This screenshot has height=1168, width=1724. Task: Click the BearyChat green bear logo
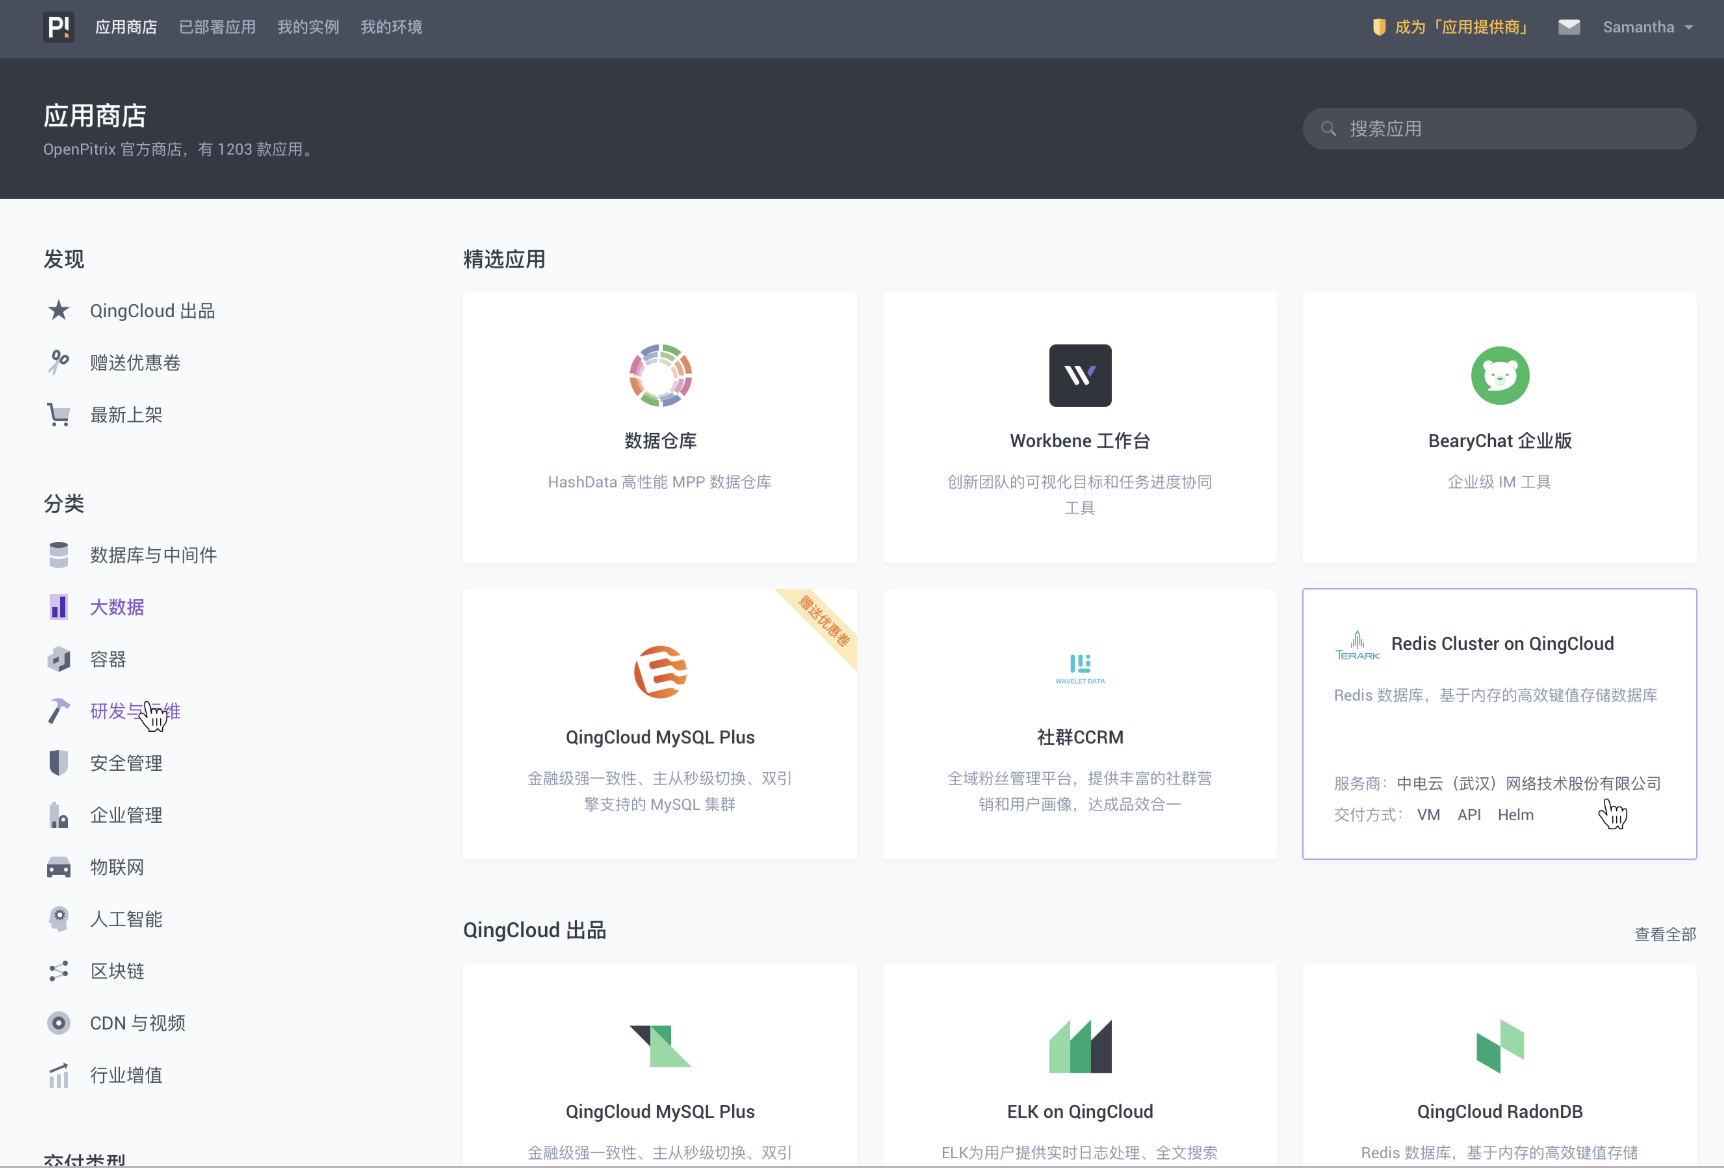(x=1500, y=375)
